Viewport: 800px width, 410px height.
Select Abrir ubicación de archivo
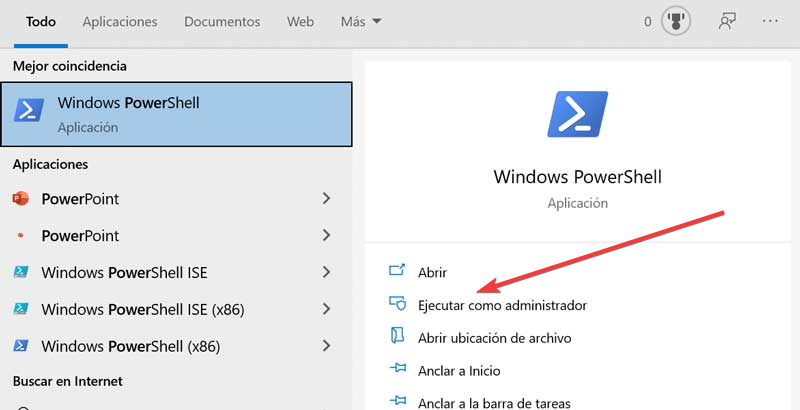tap(494, 338)
